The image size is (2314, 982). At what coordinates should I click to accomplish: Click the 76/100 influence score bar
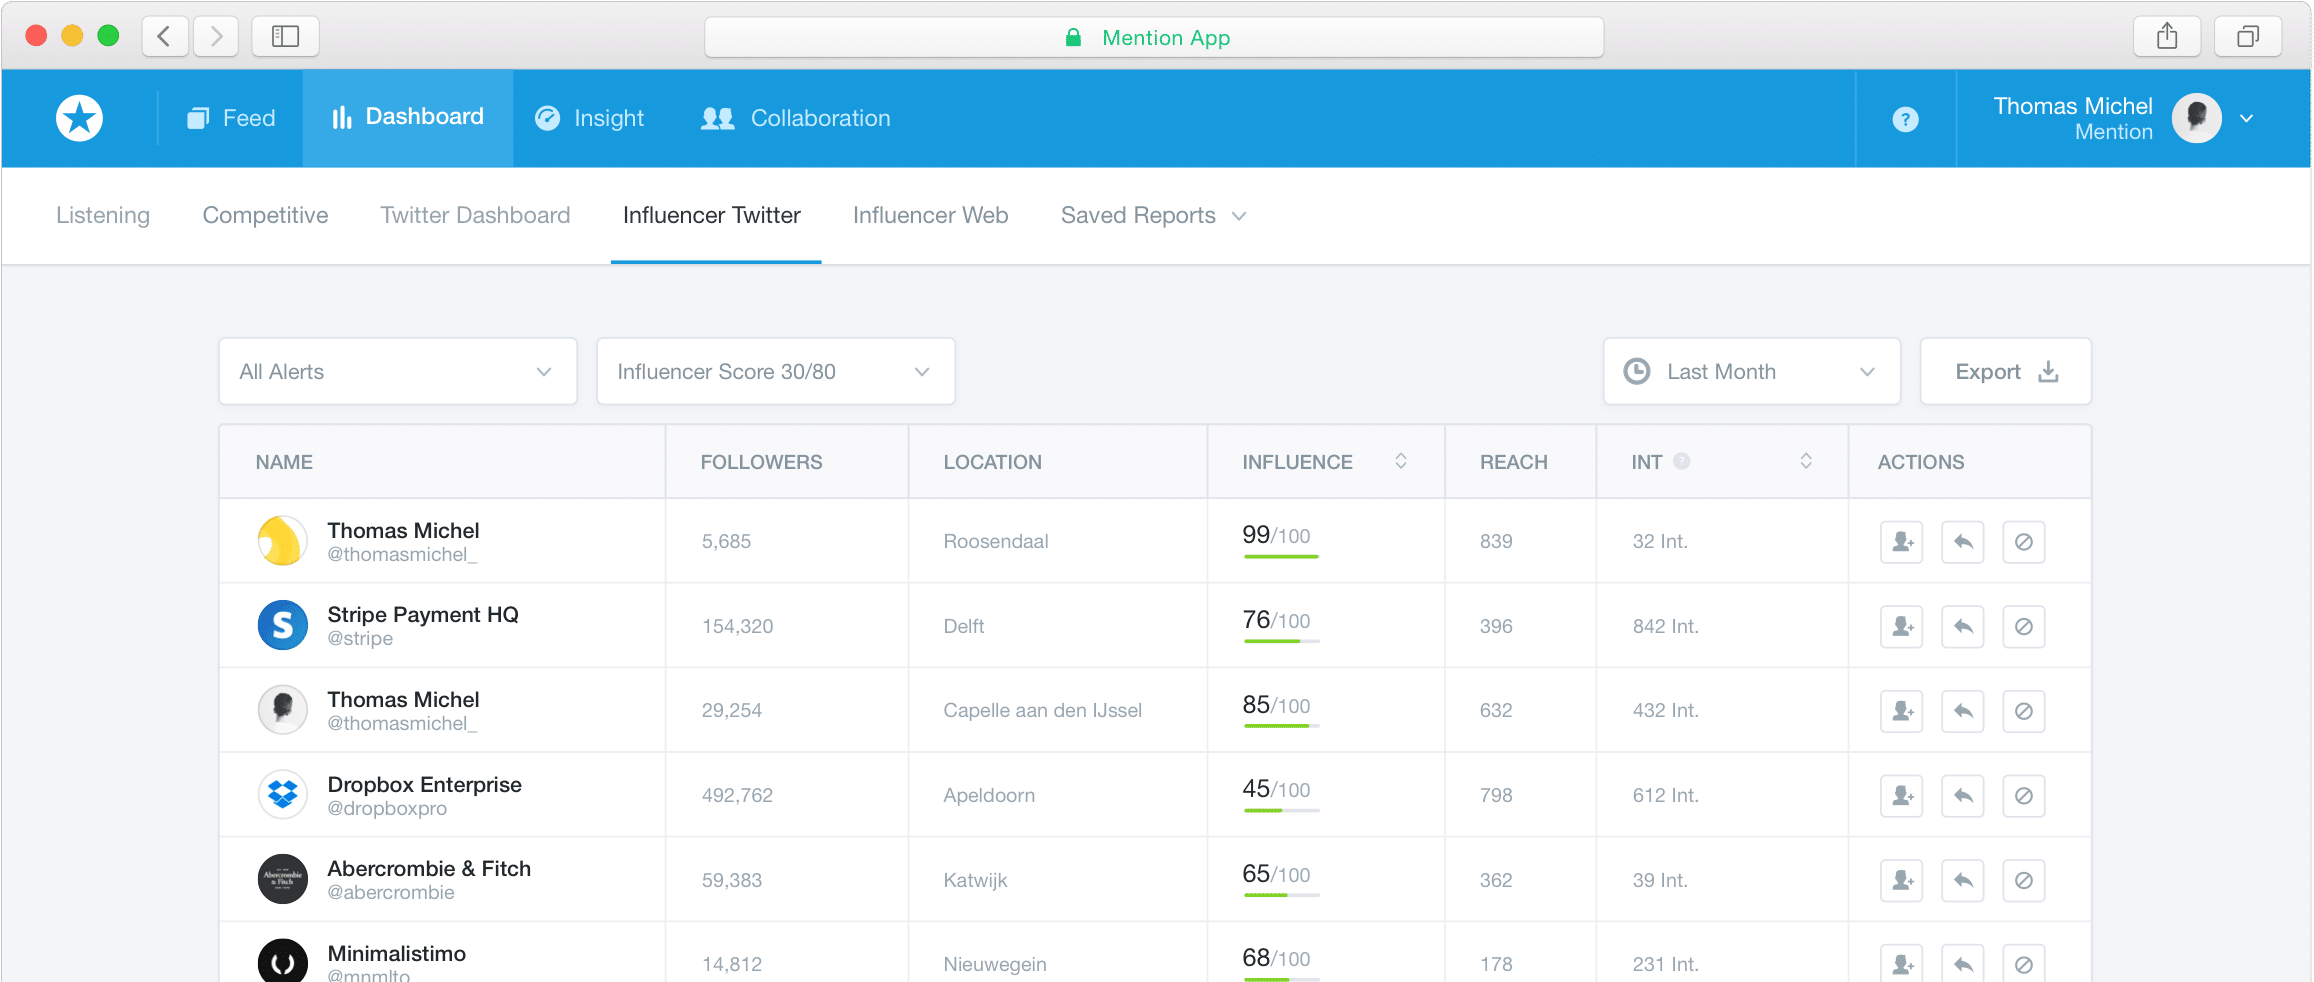point(1281,641)
